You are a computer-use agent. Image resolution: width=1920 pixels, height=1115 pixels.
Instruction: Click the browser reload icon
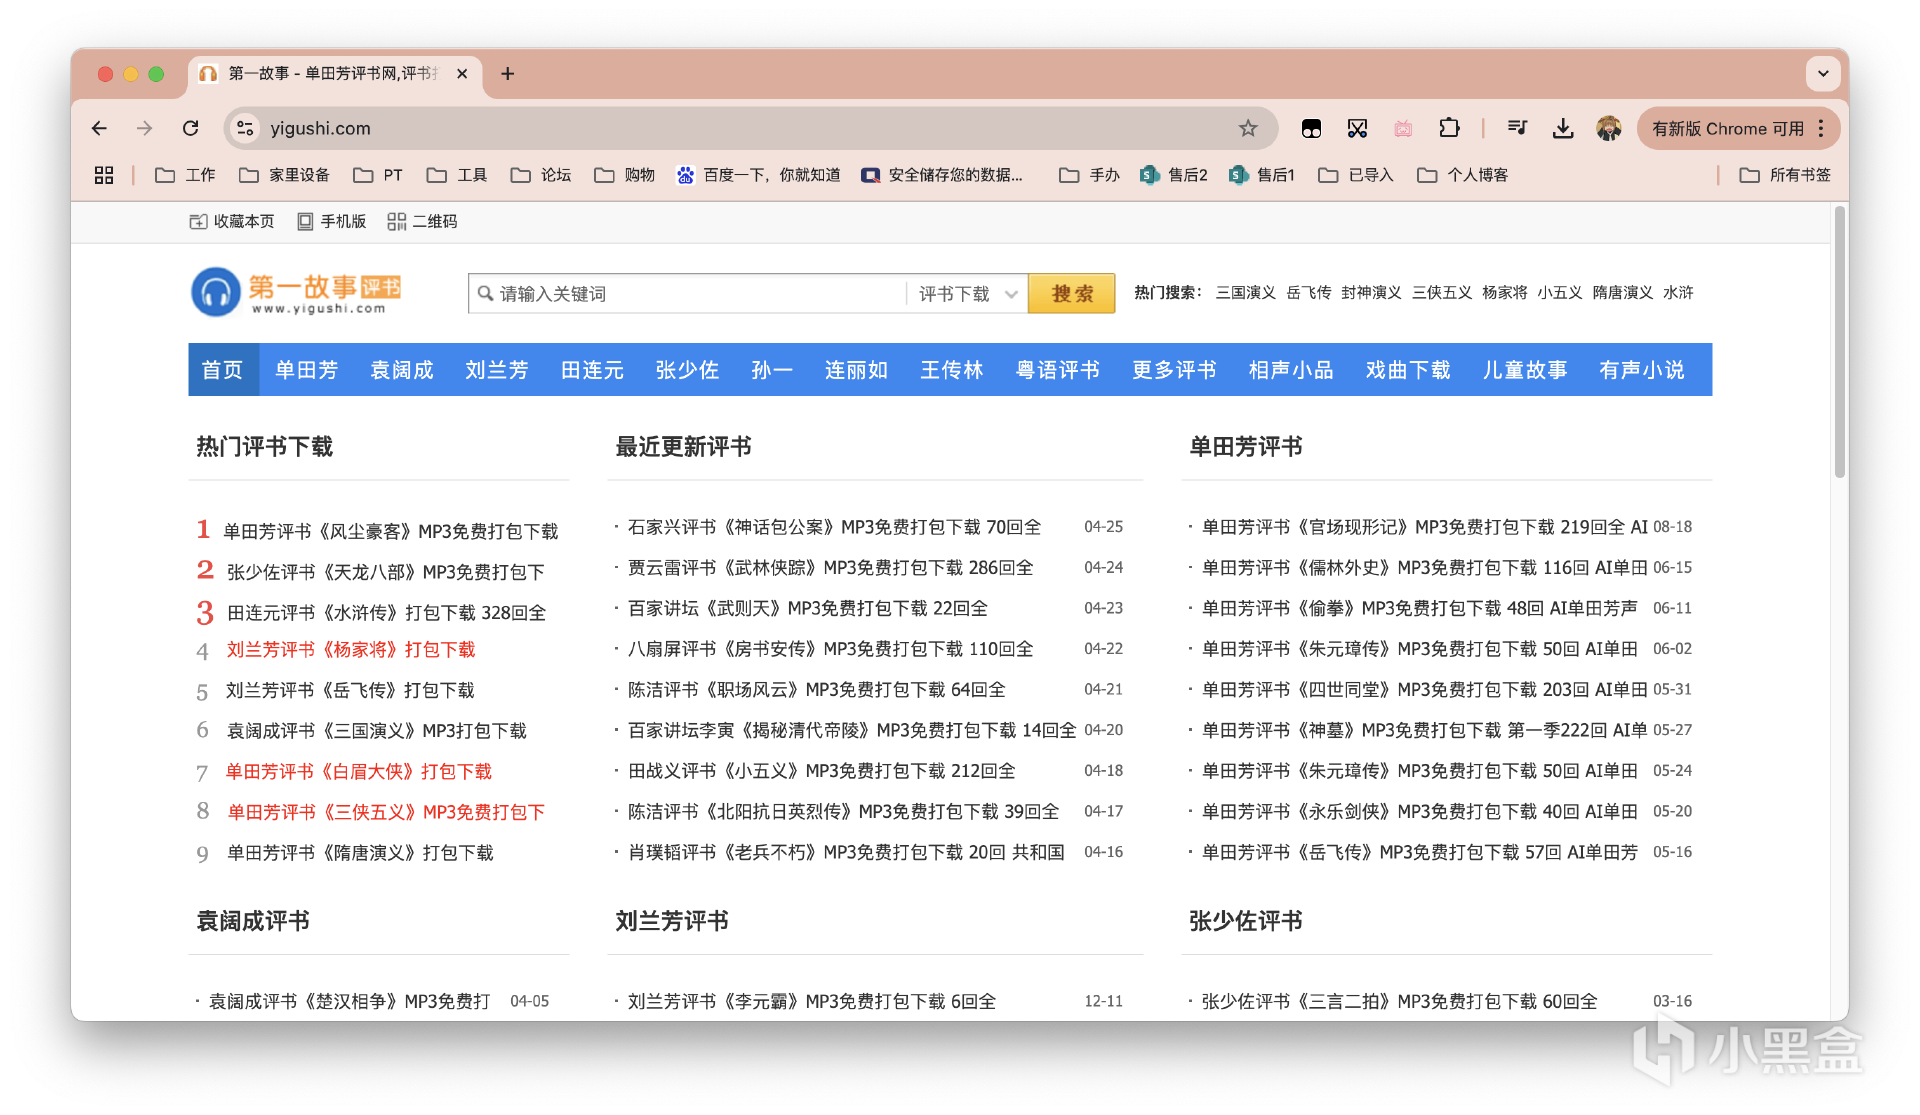(190, 128)
